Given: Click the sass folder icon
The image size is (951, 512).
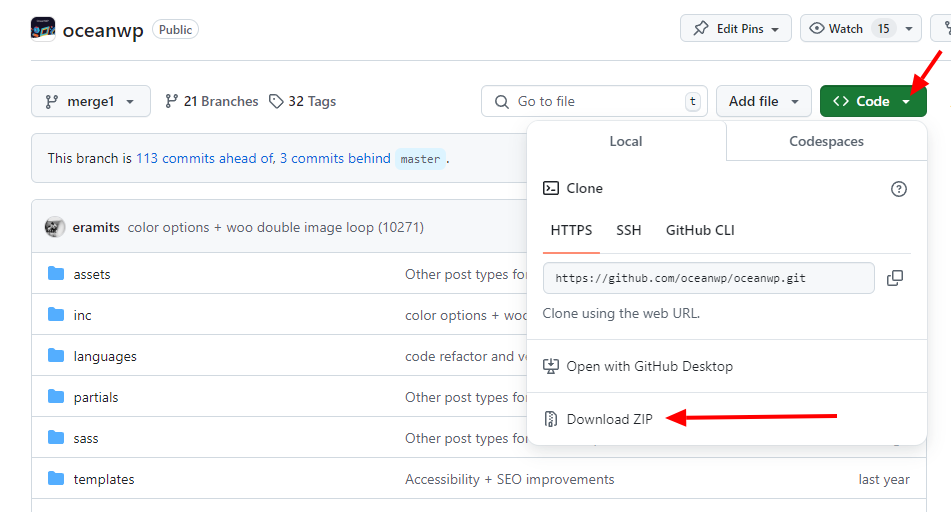Looking at the screenshot, I should (x=56, y=437).
